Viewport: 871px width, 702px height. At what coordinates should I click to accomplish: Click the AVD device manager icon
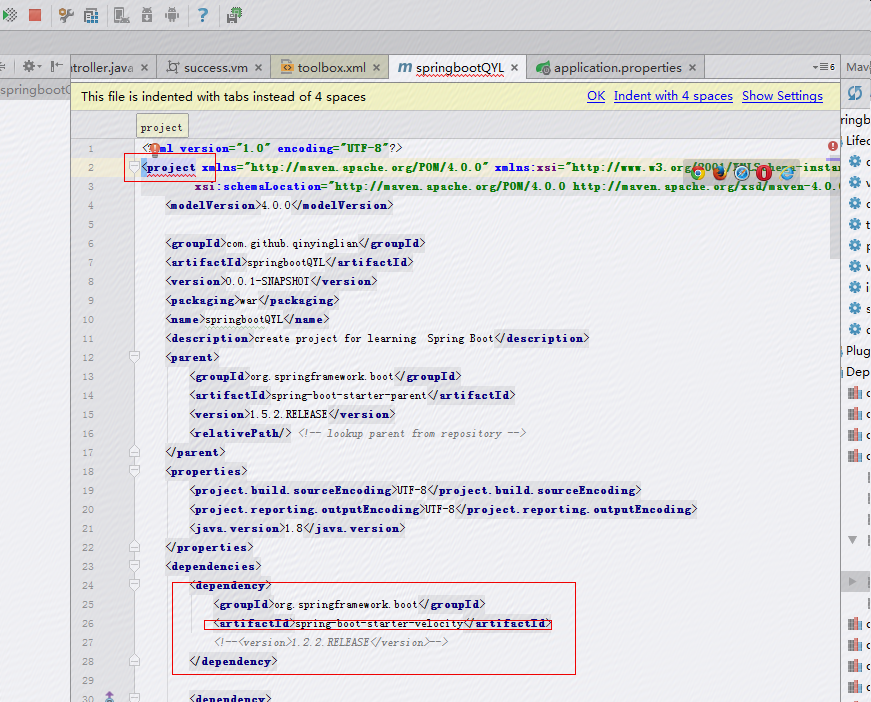(x=120, y=15)
